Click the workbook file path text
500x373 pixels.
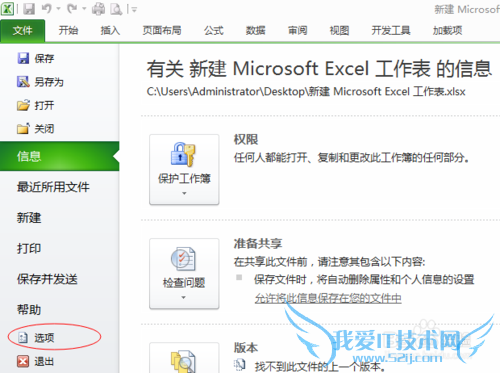point(306,91)
